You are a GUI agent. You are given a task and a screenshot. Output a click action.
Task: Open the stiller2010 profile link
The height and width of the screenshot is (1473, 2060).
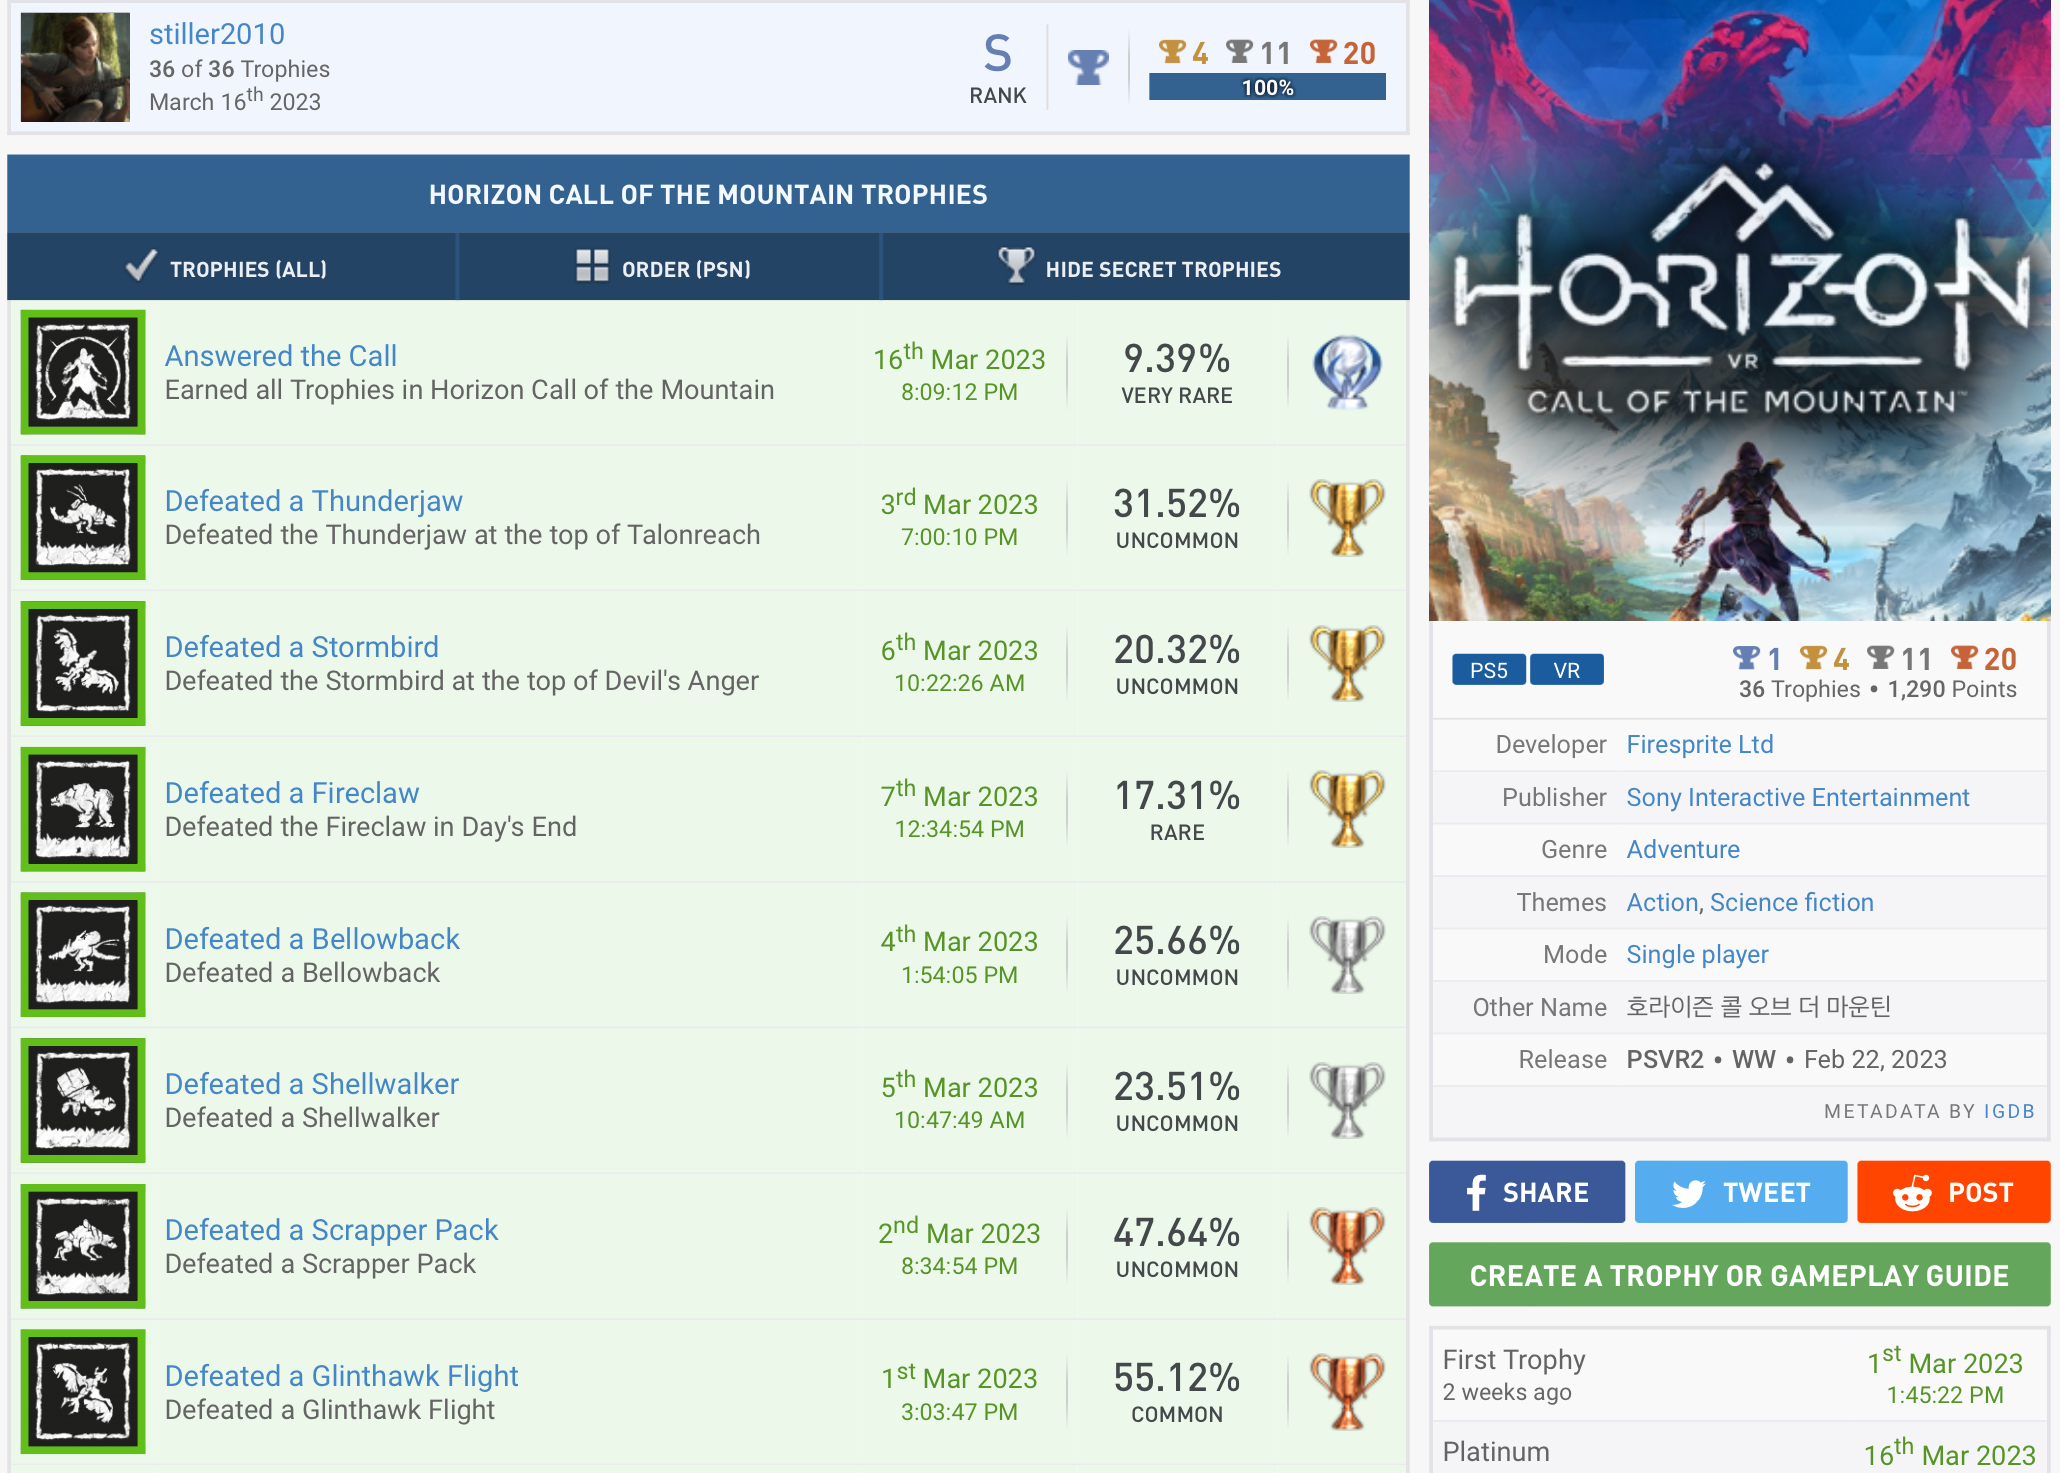click(x=217, y=34)
